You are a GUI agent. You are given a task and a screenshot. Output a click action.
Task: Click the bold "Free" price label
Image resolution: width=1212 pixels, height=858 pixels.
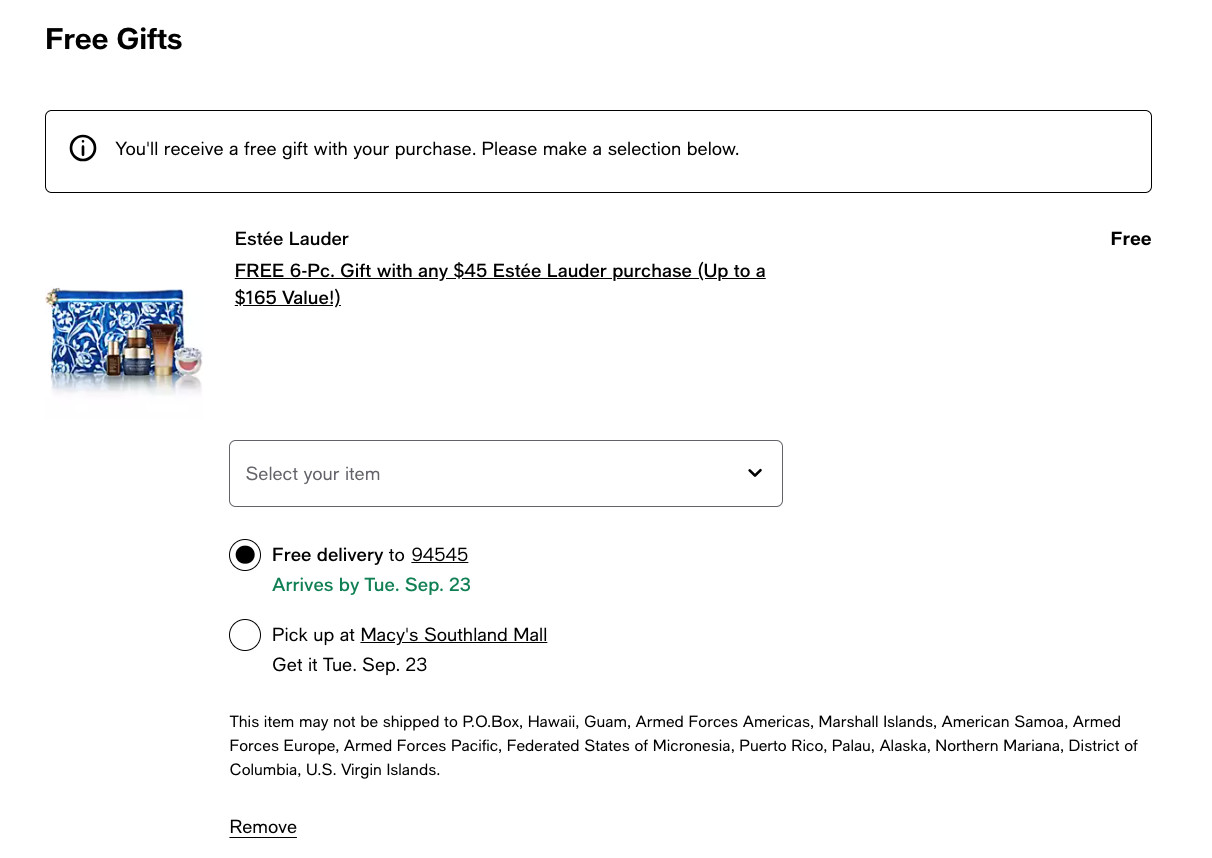click(x=1130, y=239)
